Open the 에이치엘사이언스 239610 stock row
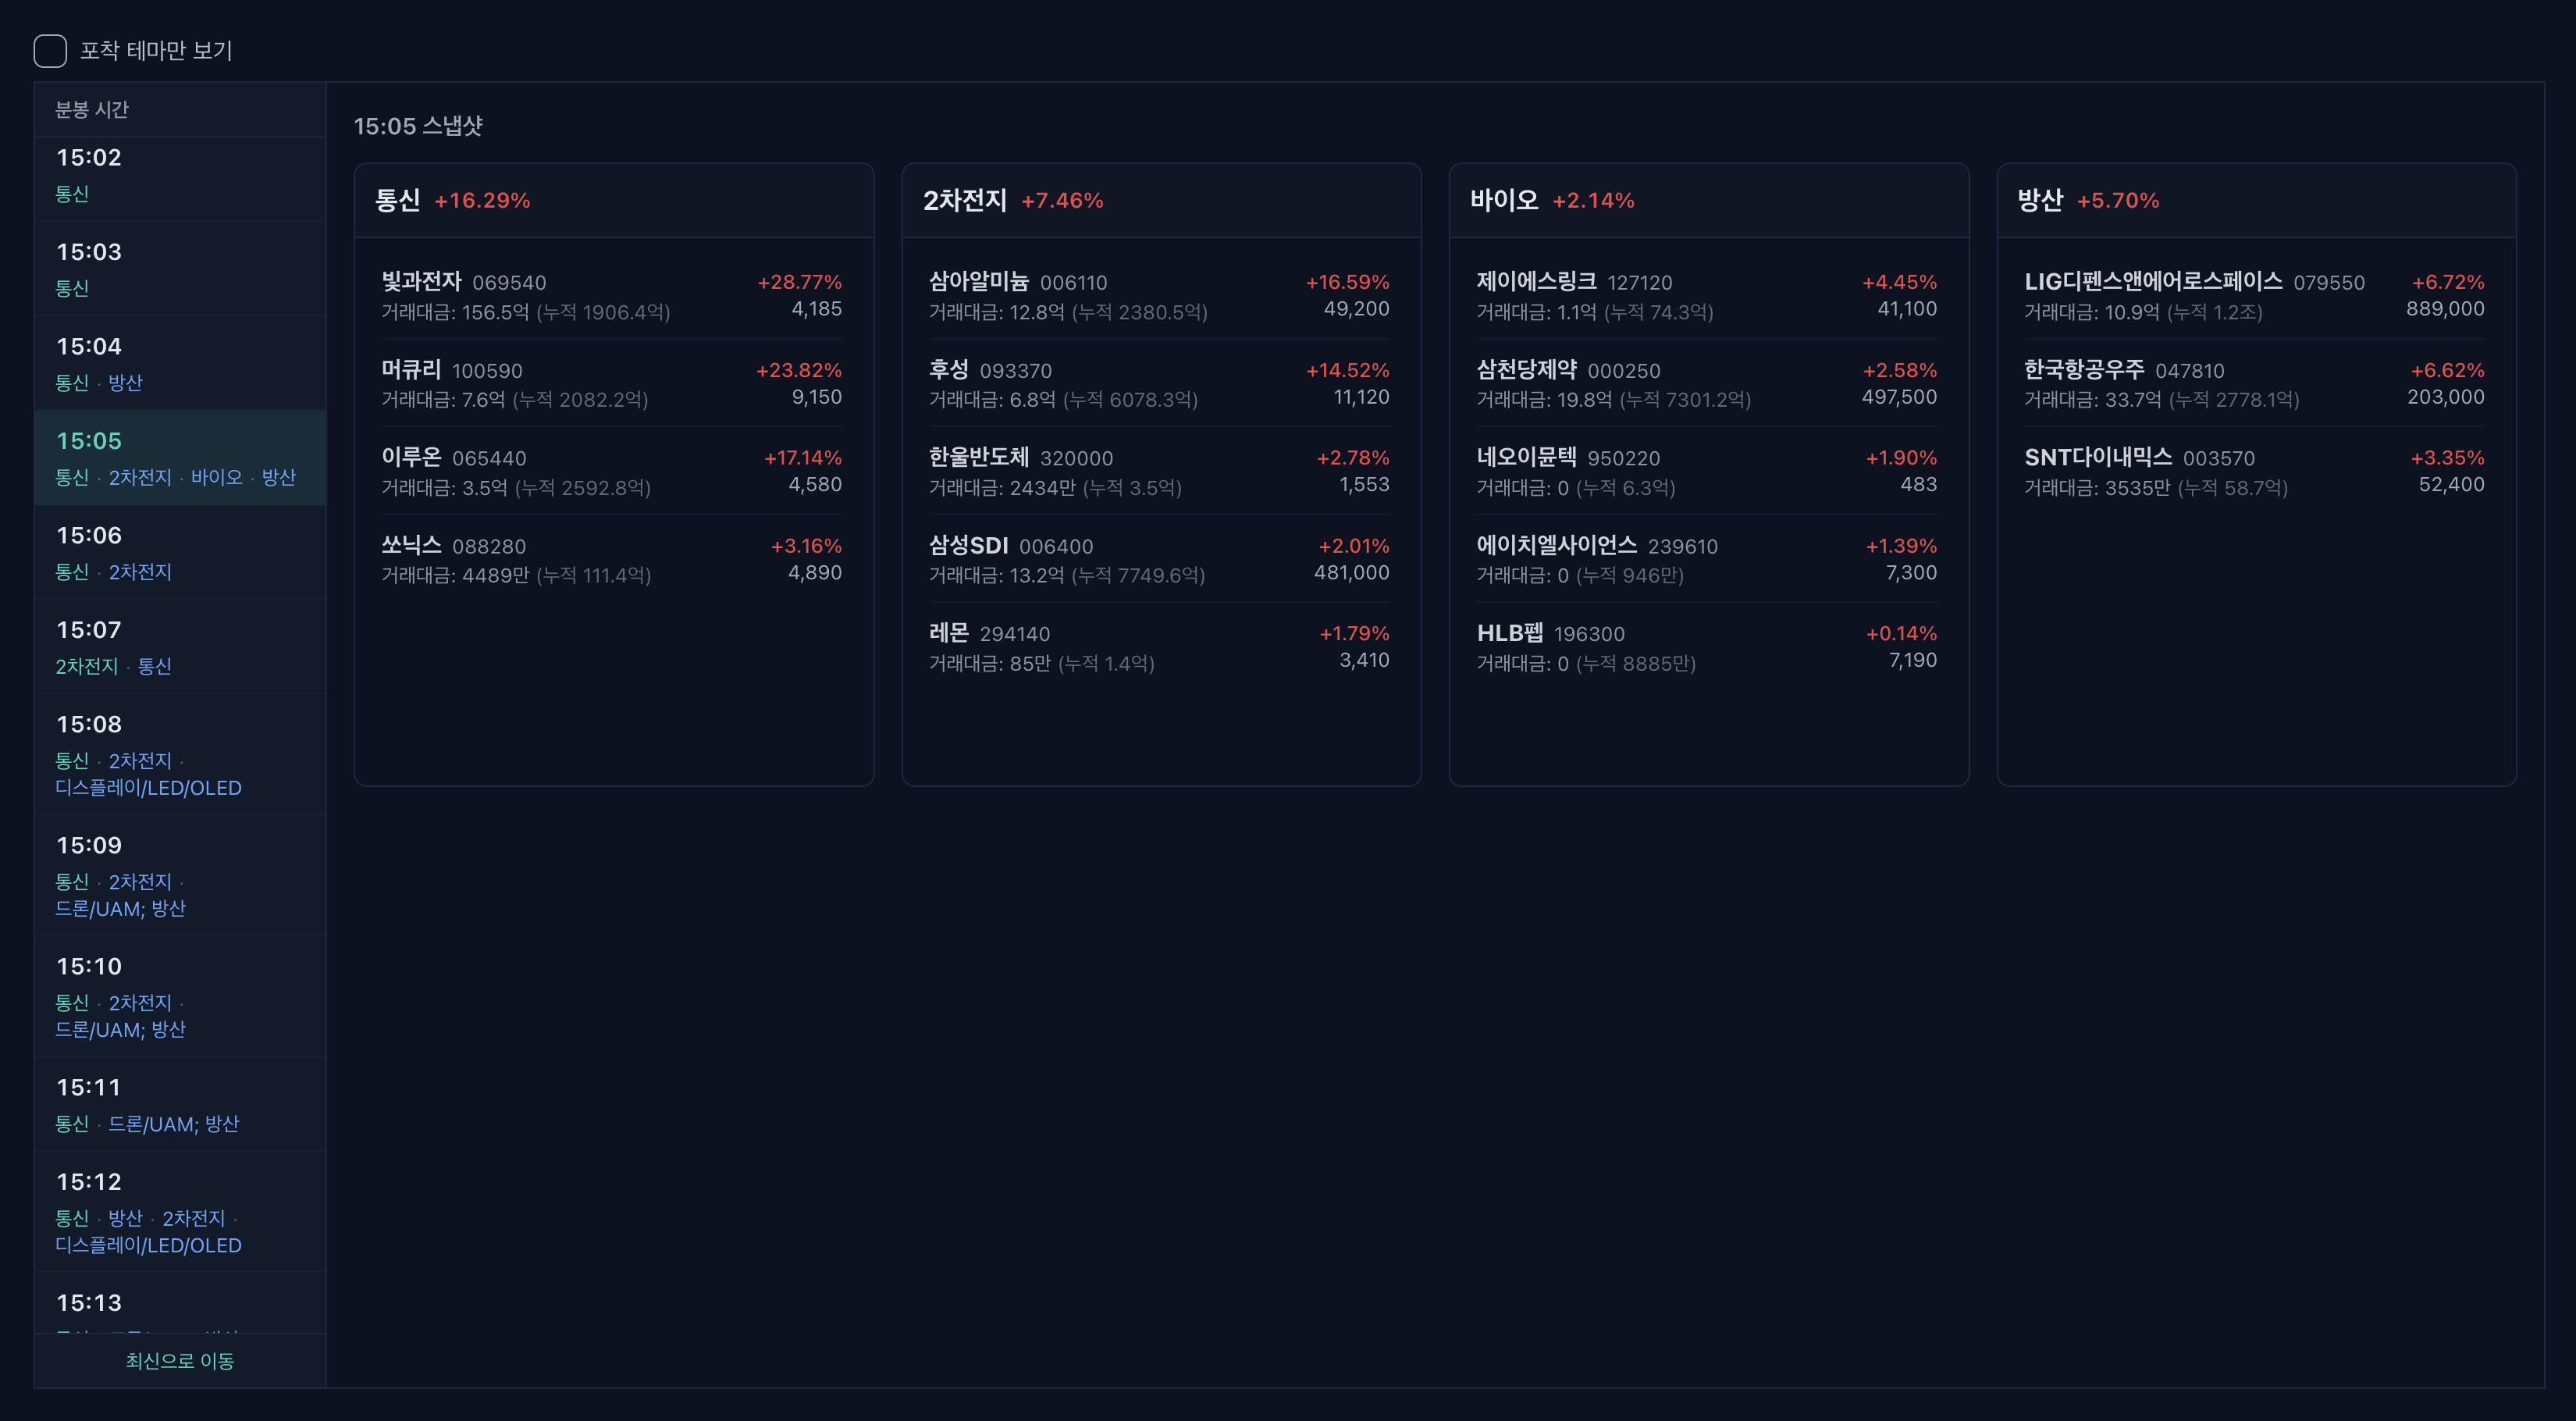This screenshot has height=1421, width=2576. coord(1707,560)
